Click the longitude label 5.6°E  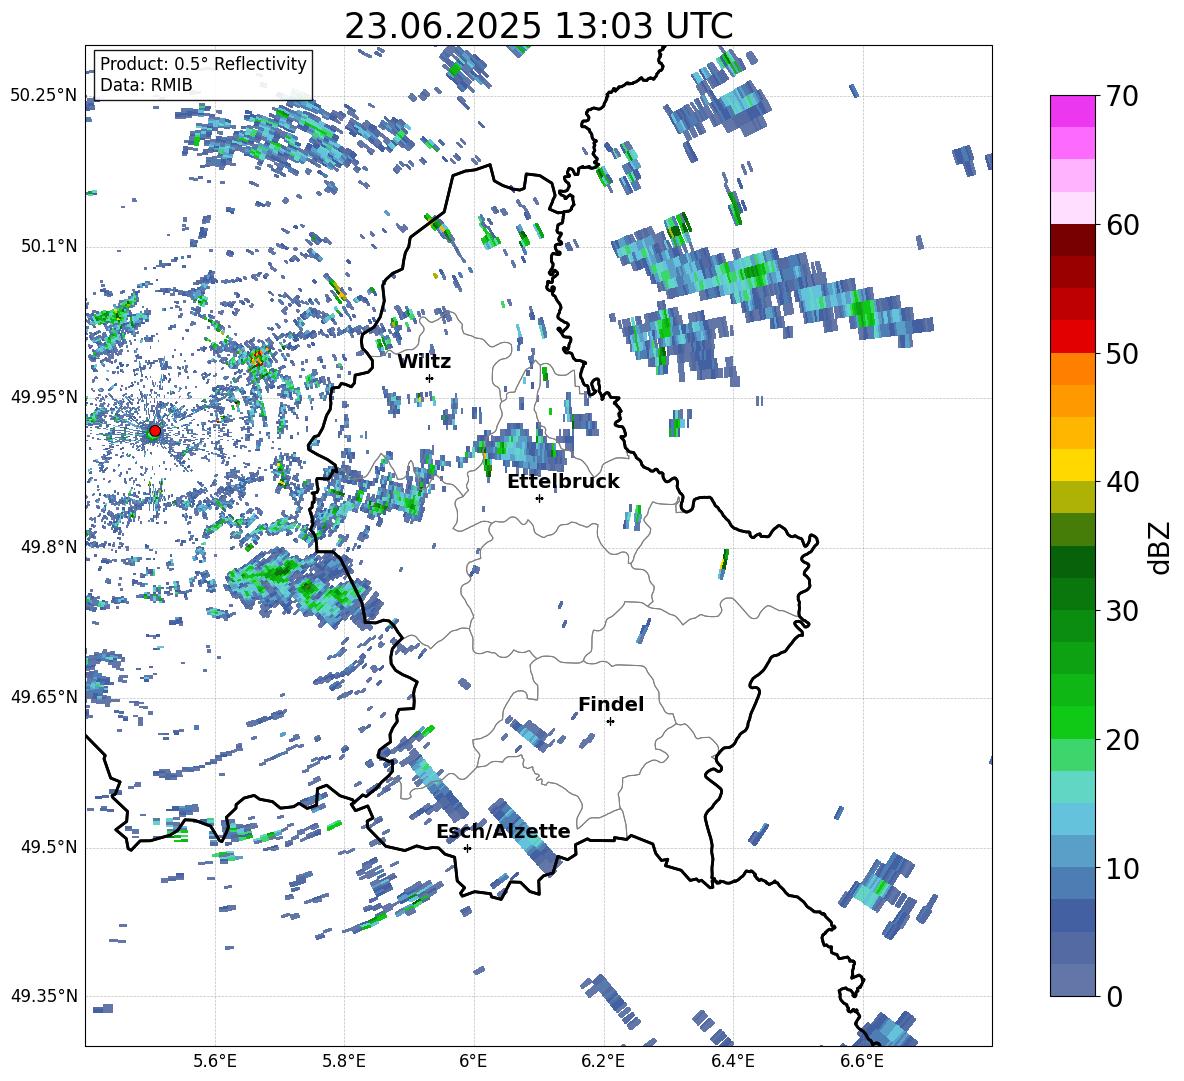[x=215, y=1061]
